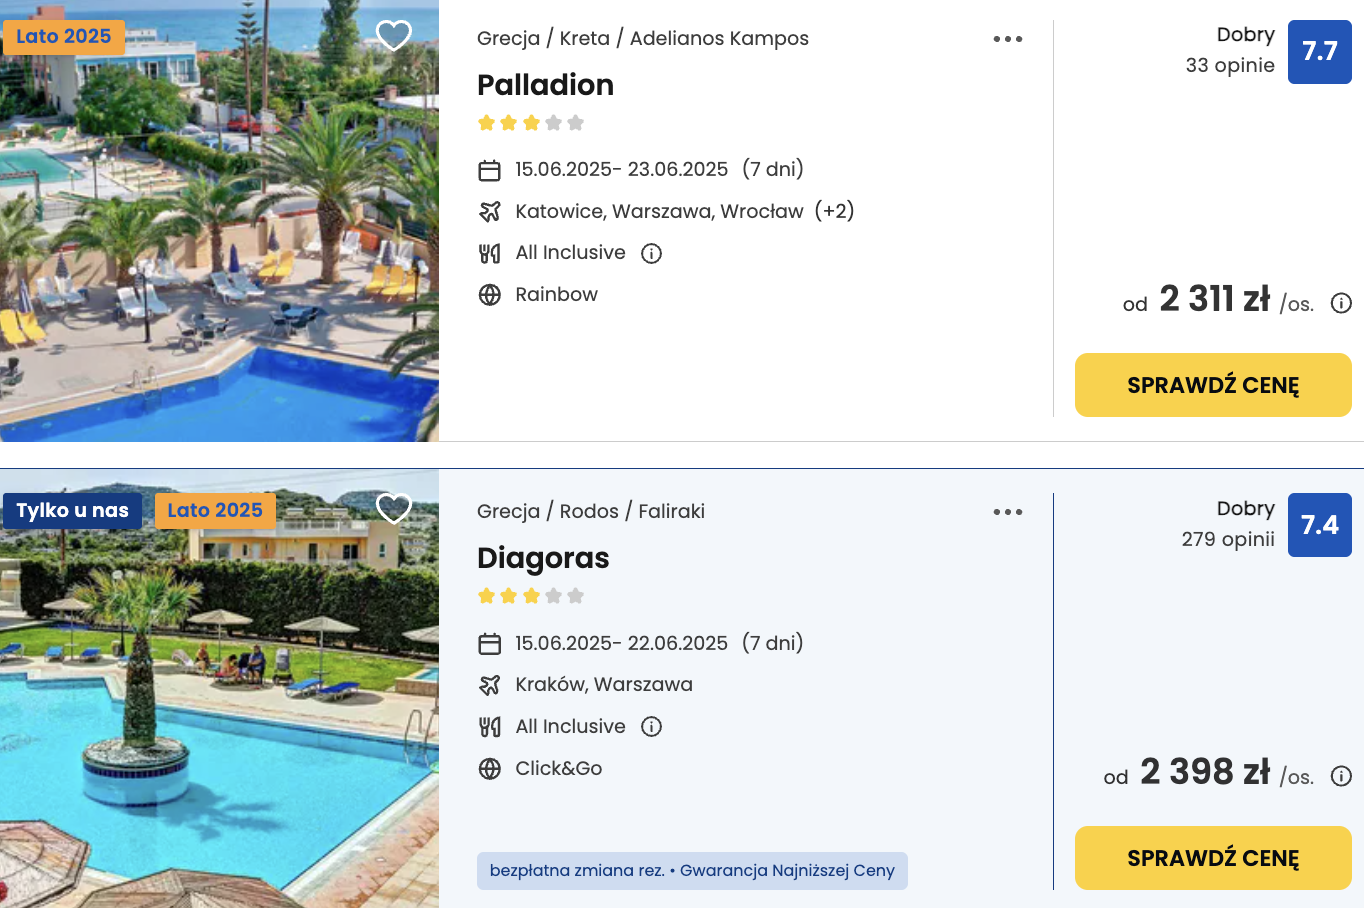Viewport: 1364px width, 908px height.
Task: Click the Diagoras airplane departure icon
Action: point(489,685)
